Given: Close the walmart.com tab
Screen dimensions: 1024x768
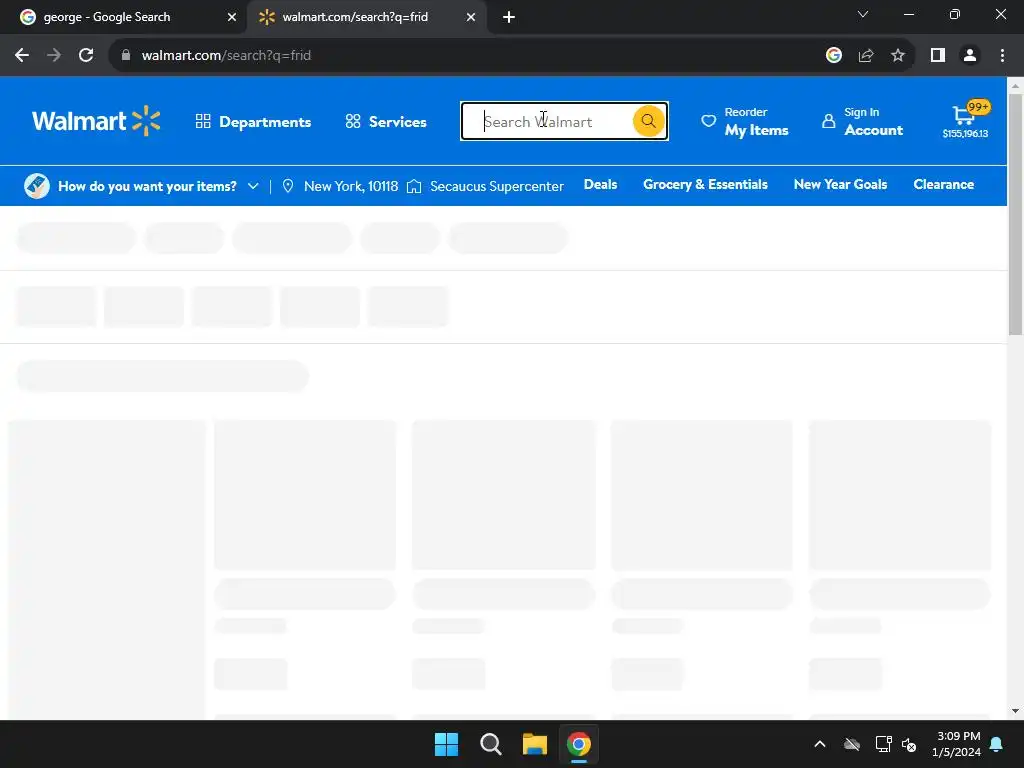Looking at the screenshot, I should pyautogui.click(x=471, y=17).
